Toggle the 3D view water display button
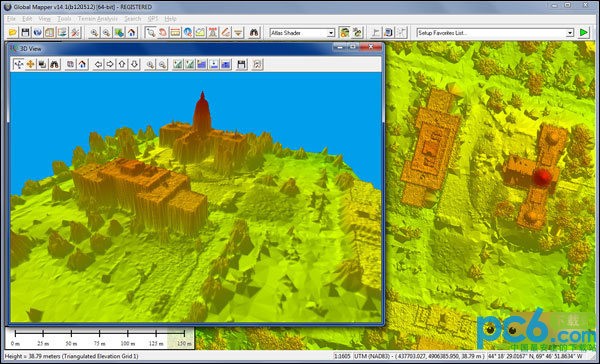This screenshot has width=600, height=364. click(202, 64)
